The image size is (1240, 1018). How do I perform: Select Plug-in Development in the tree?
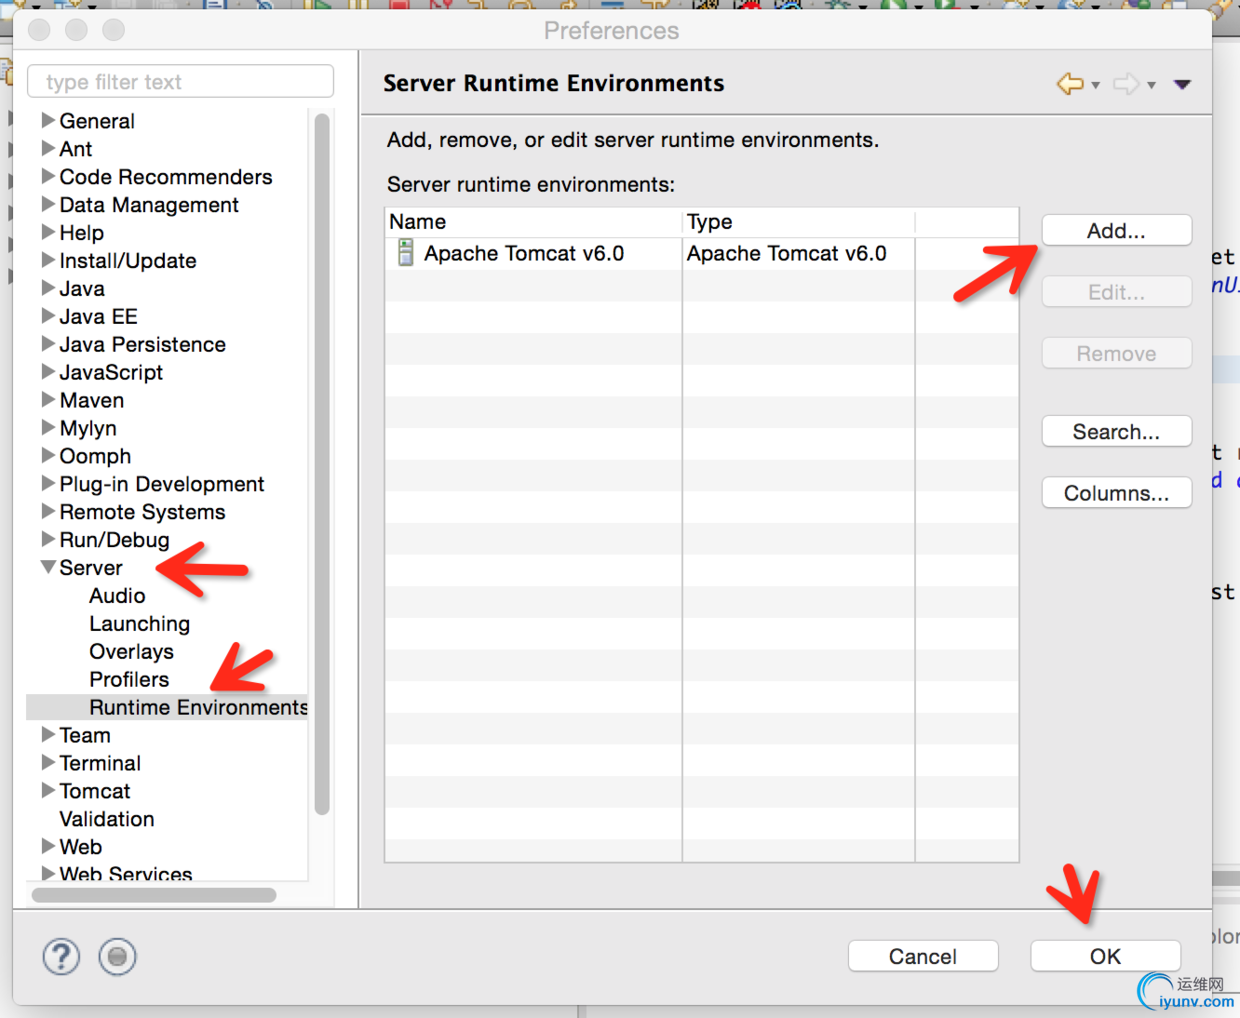tap(162, 484)
